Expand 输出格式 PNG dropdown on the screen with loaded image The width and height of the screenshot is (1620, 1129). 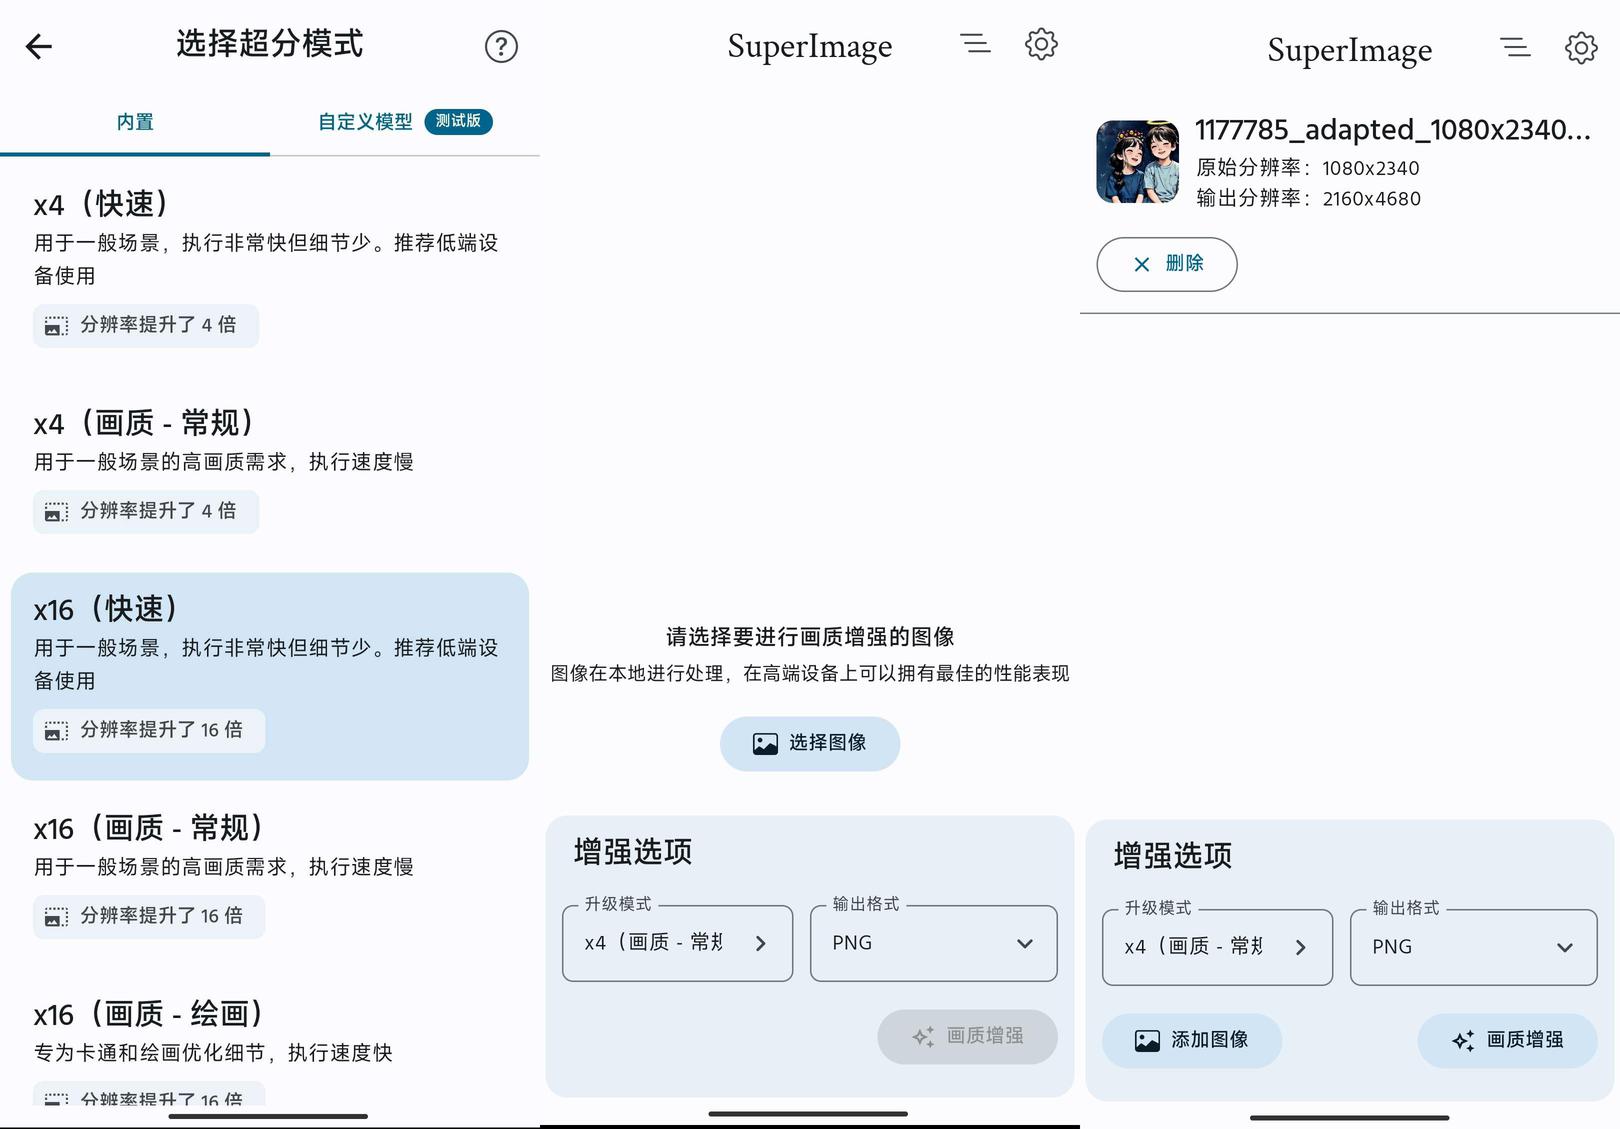coord(1474,947)
